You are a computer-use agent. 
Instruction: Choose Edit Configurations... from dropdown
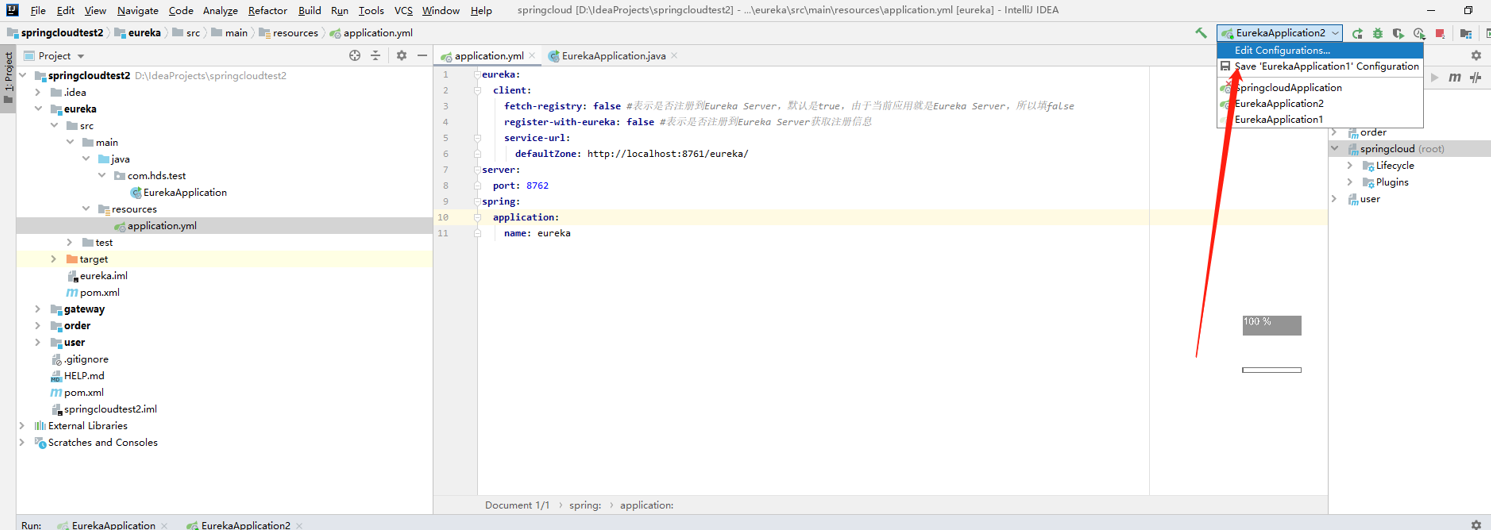pos(1320,50)
